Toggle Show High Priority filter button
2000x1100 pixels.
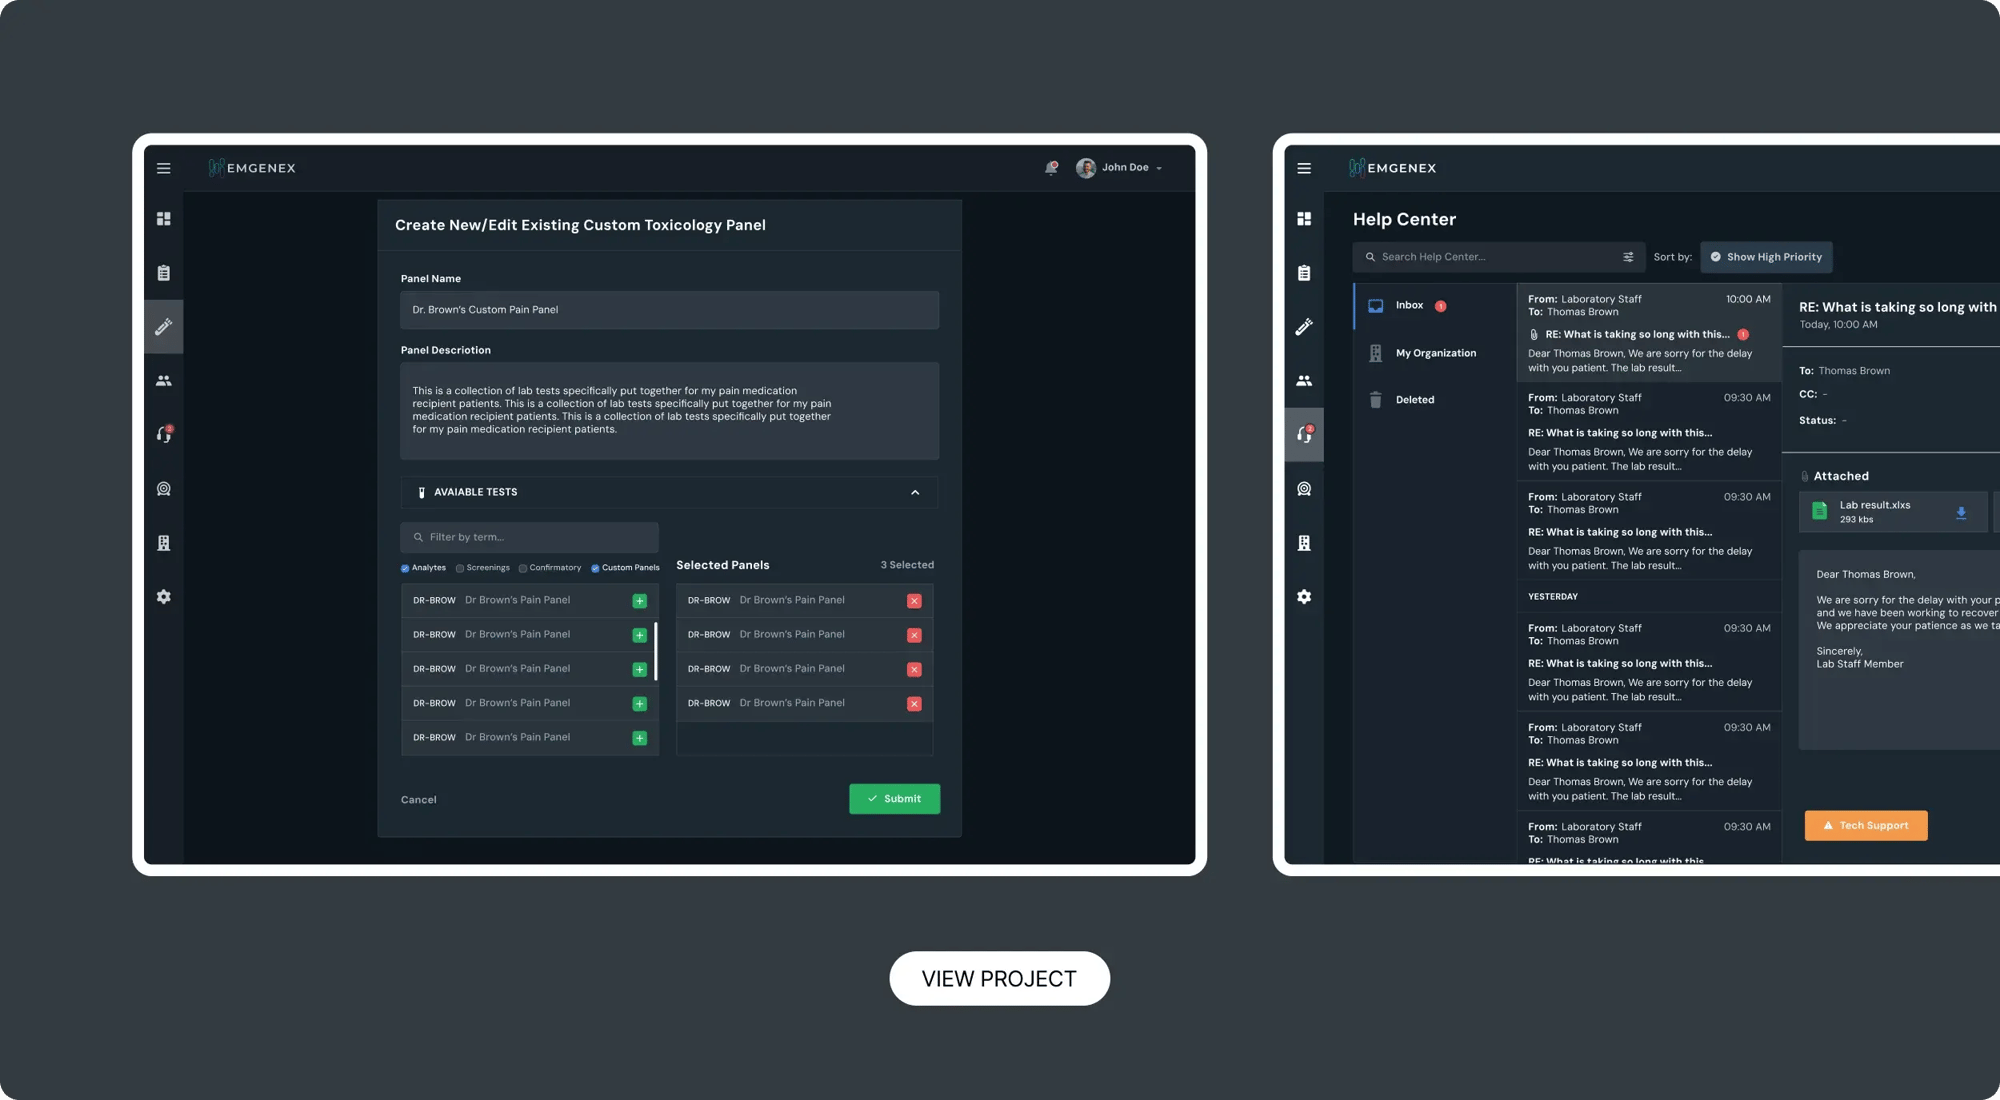click(x=1767, y=256)
